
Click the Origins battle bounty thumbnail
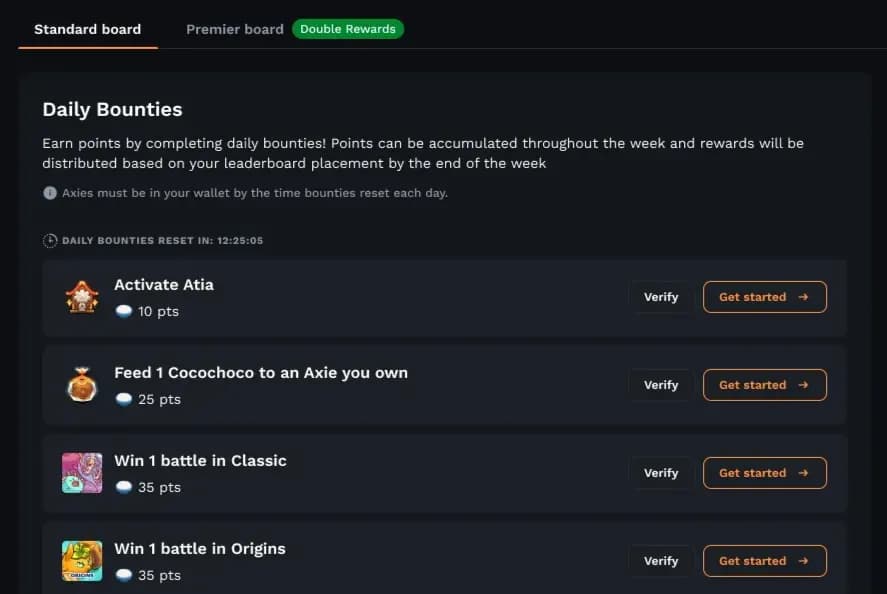pyautogui.click(x=82, y=561)
